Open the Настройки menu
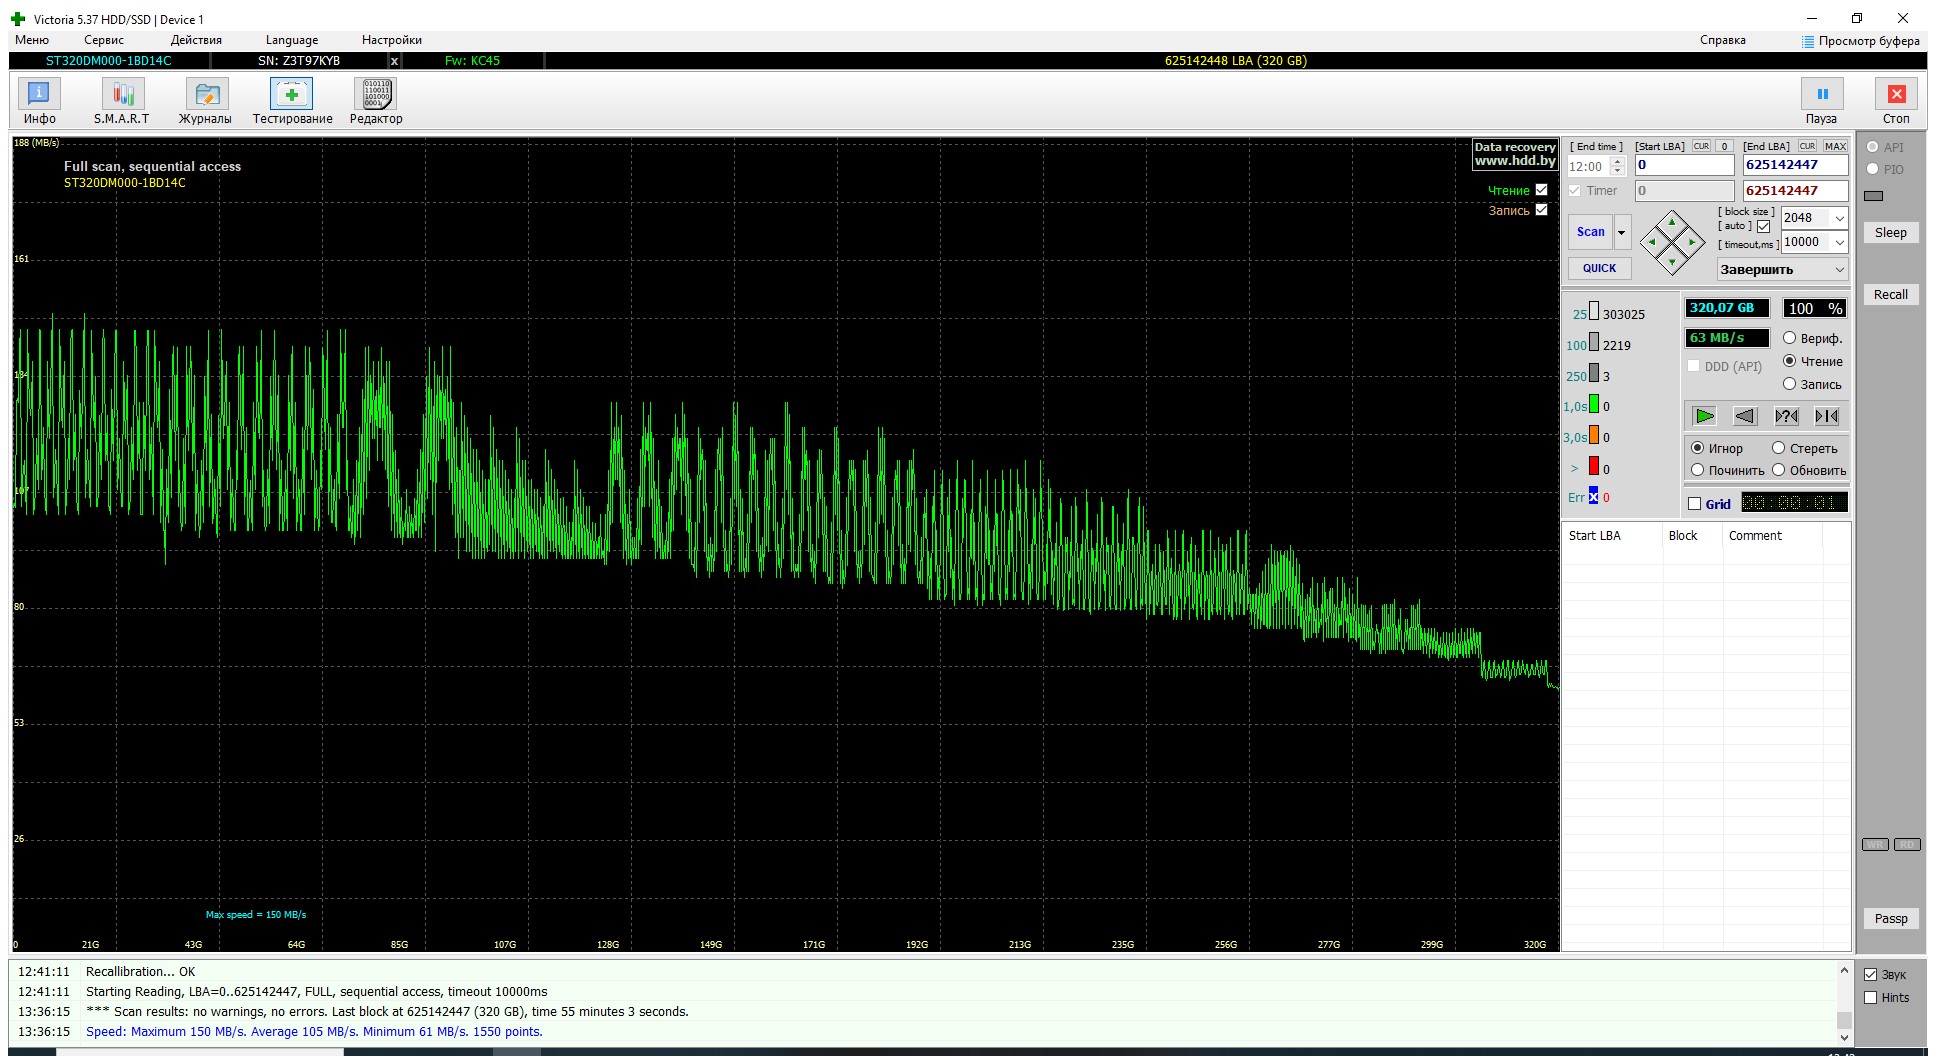The image size is (1936, 1056). pos(392,40)
